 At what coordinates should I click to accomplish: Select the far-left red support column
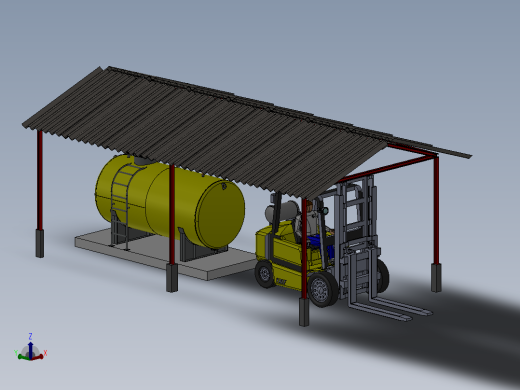coord(40,180)
